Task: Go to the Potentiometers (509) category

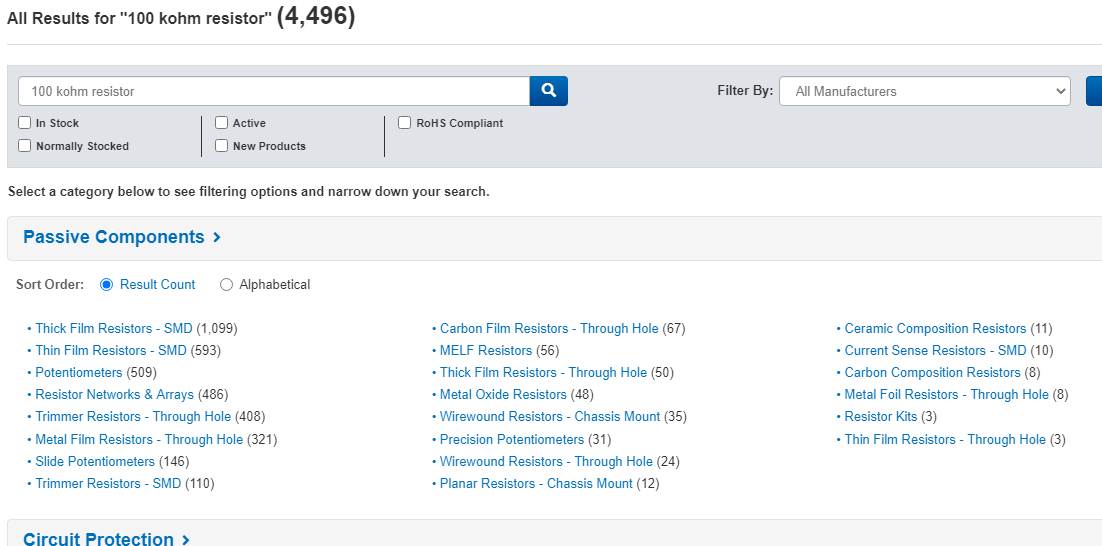Action: click(x=79, y=372)
